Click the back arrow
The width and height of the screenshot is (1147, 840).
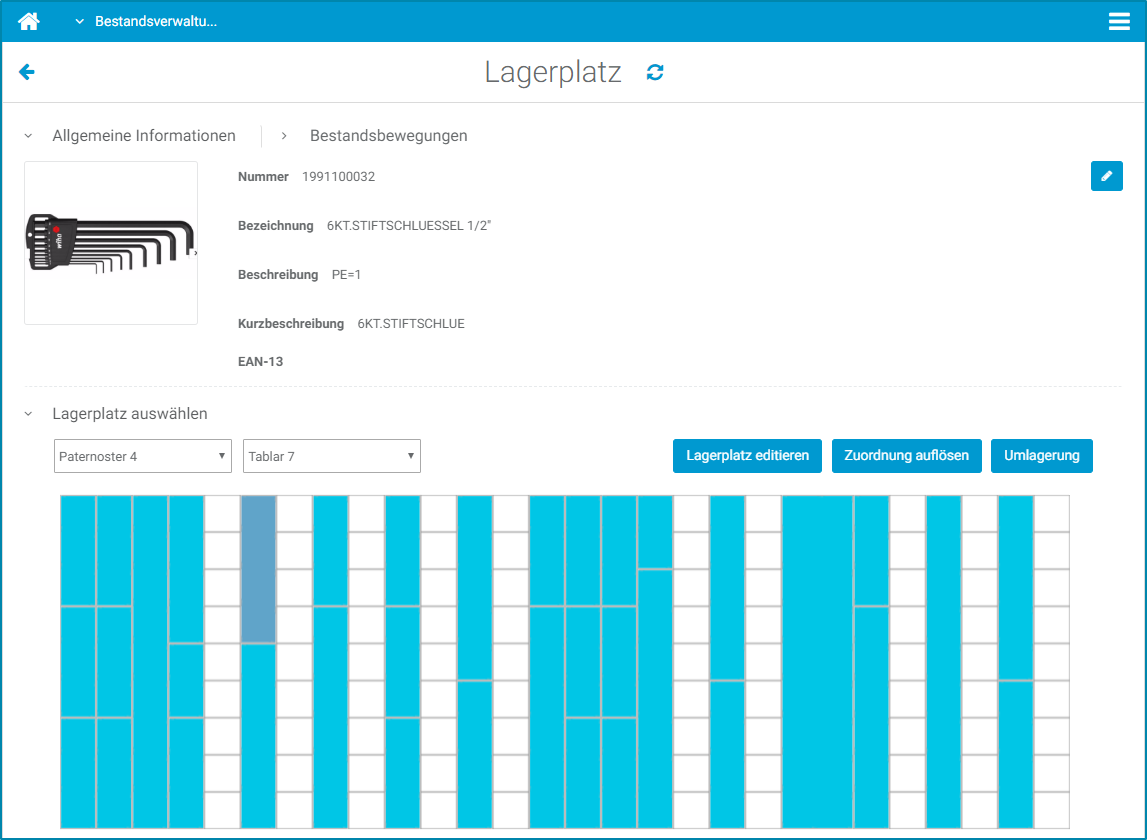coord(26,72)
